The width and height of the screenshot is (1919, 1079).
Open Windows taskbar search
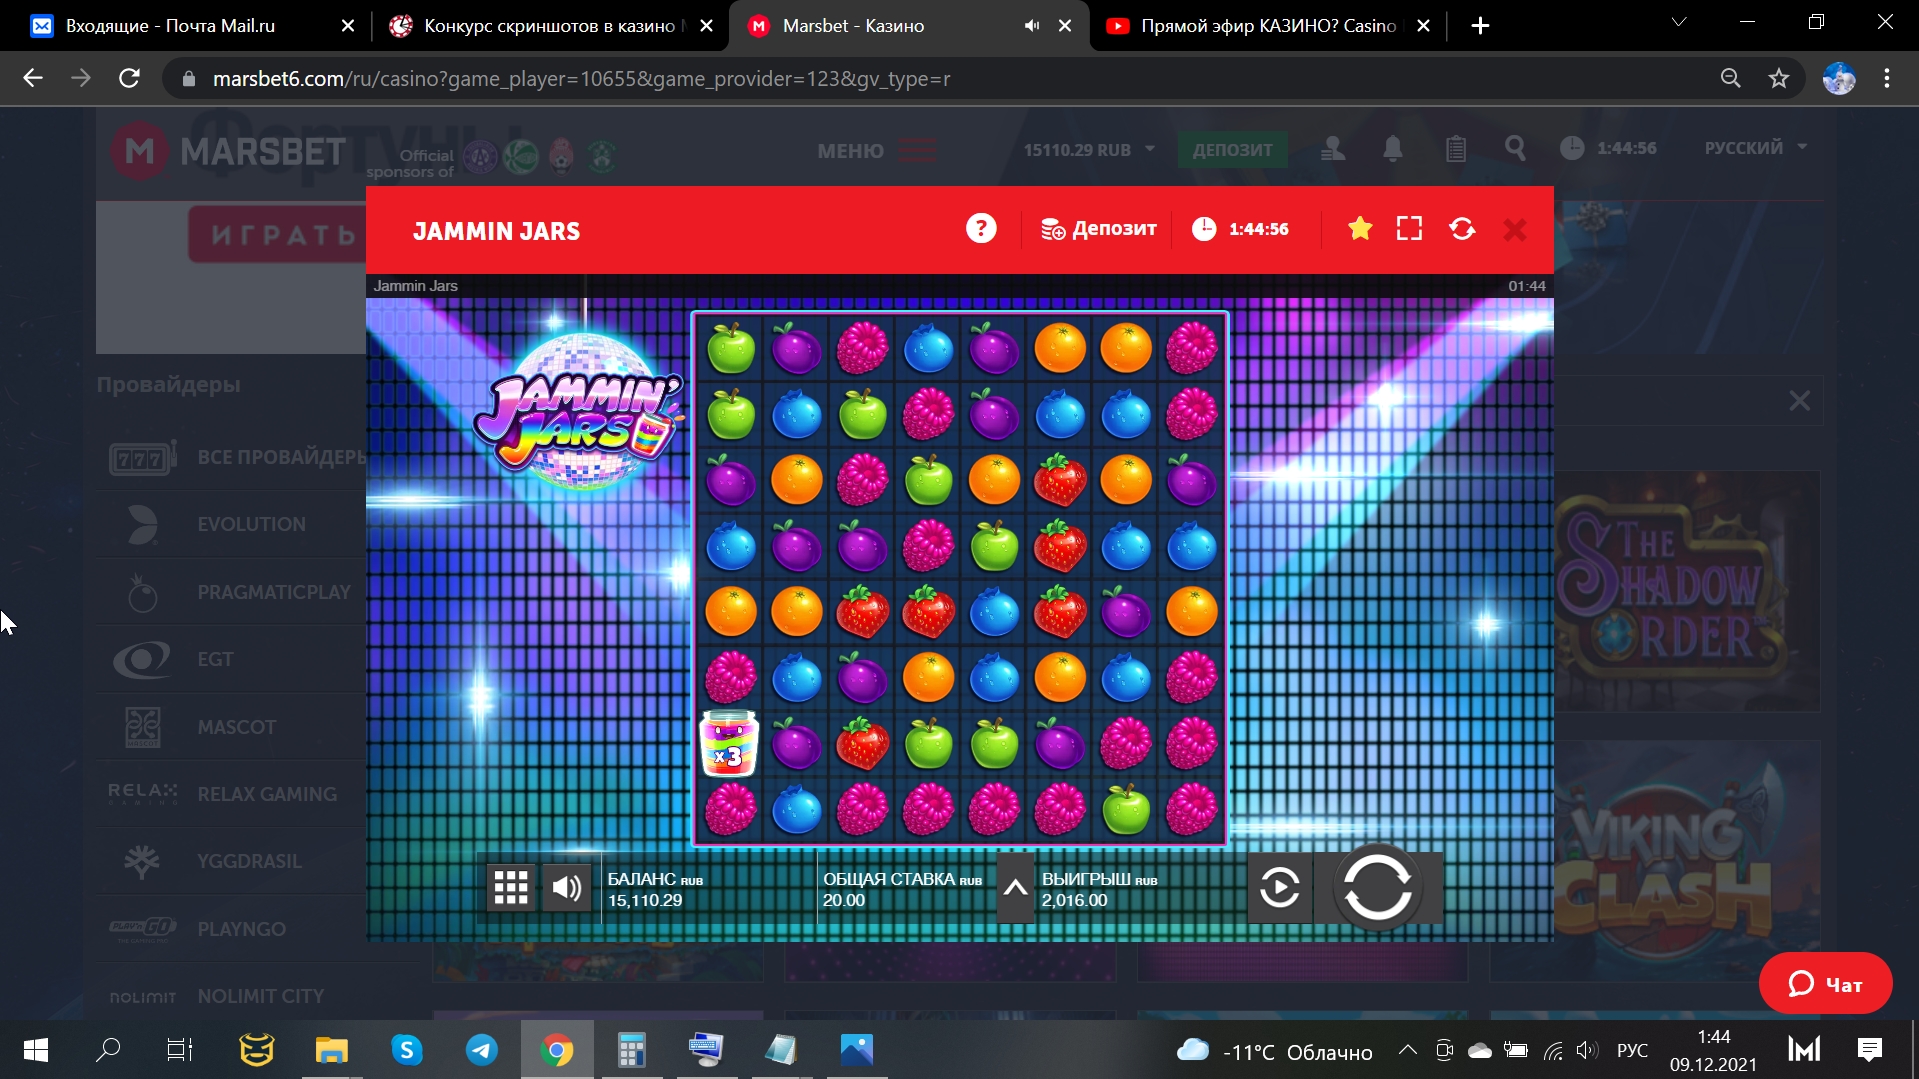pyautogui.click(x=107, y=1050)
